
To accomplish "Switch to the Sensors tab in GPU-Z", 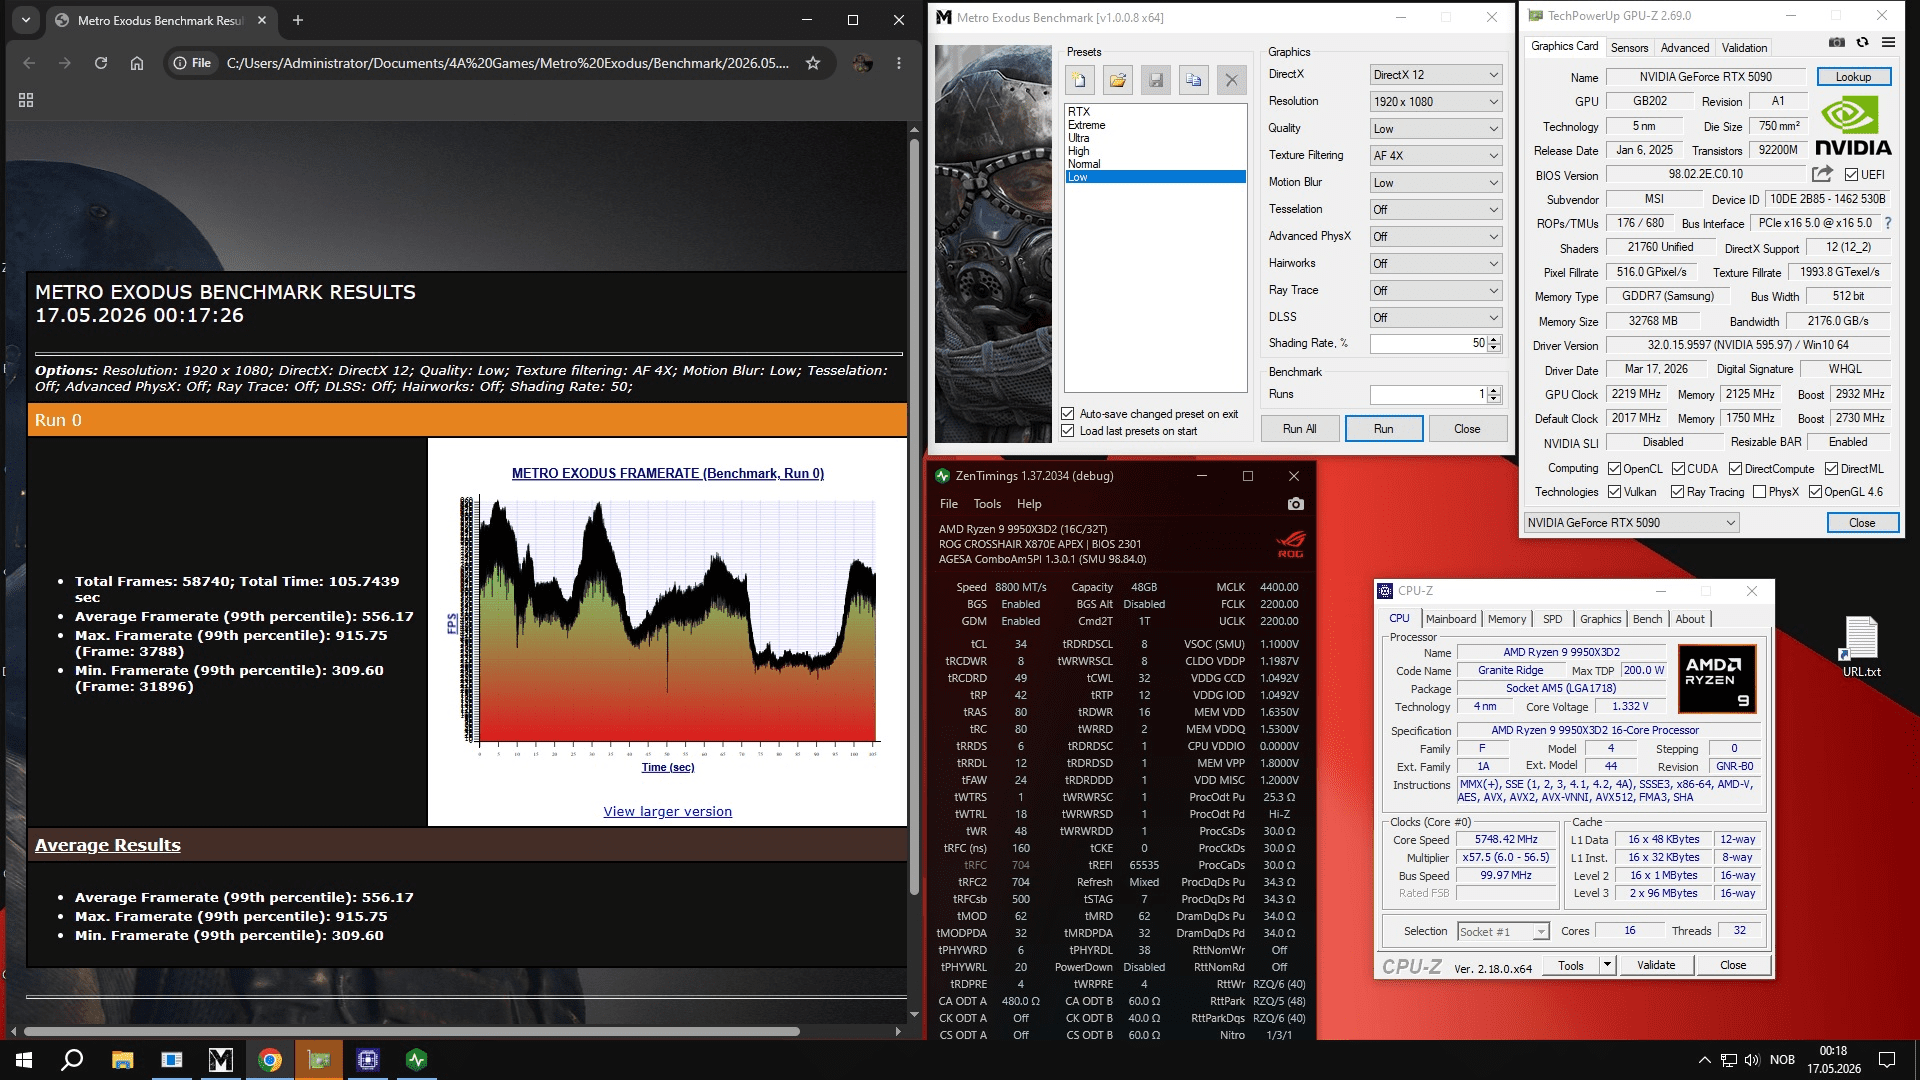I will pyautogui.click(x=1629, y=48).
